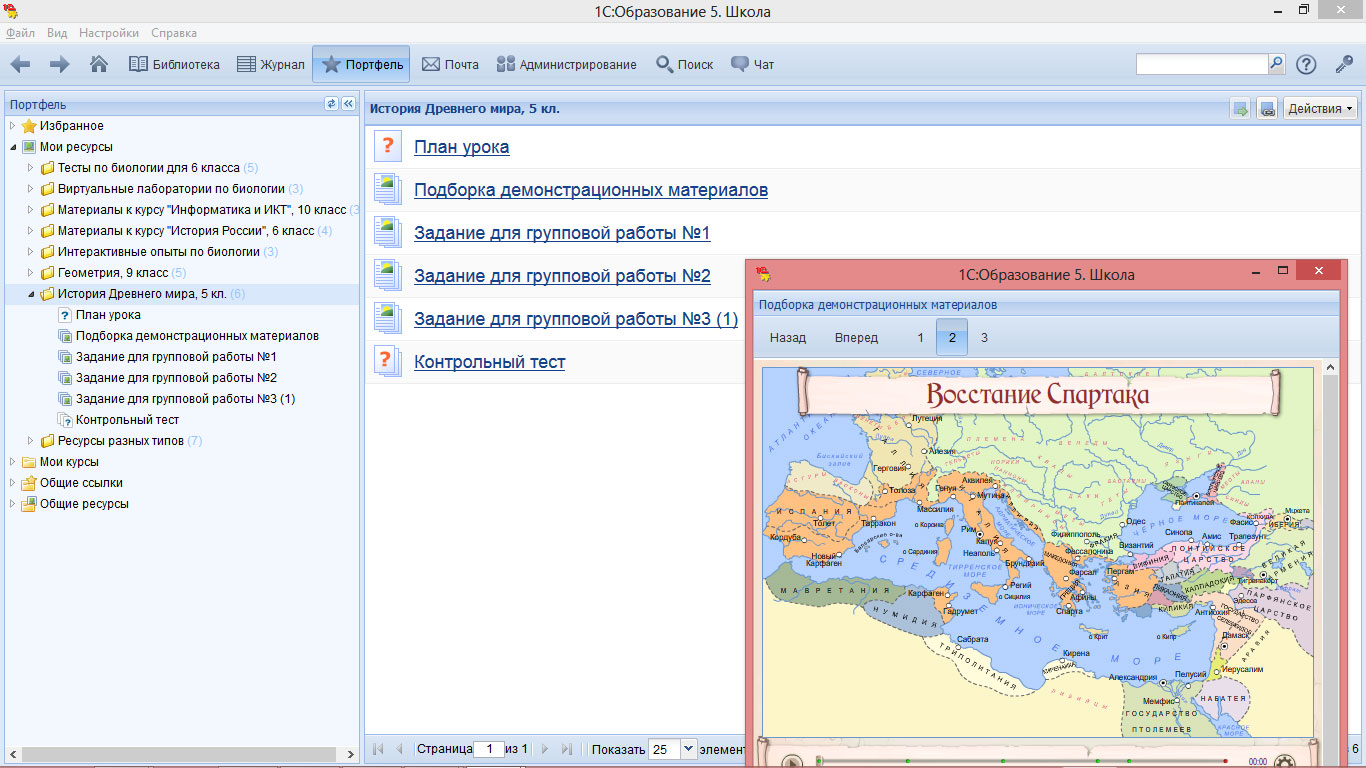Open the Контрольный тест link
The image size is (1366, 768).
489,362
